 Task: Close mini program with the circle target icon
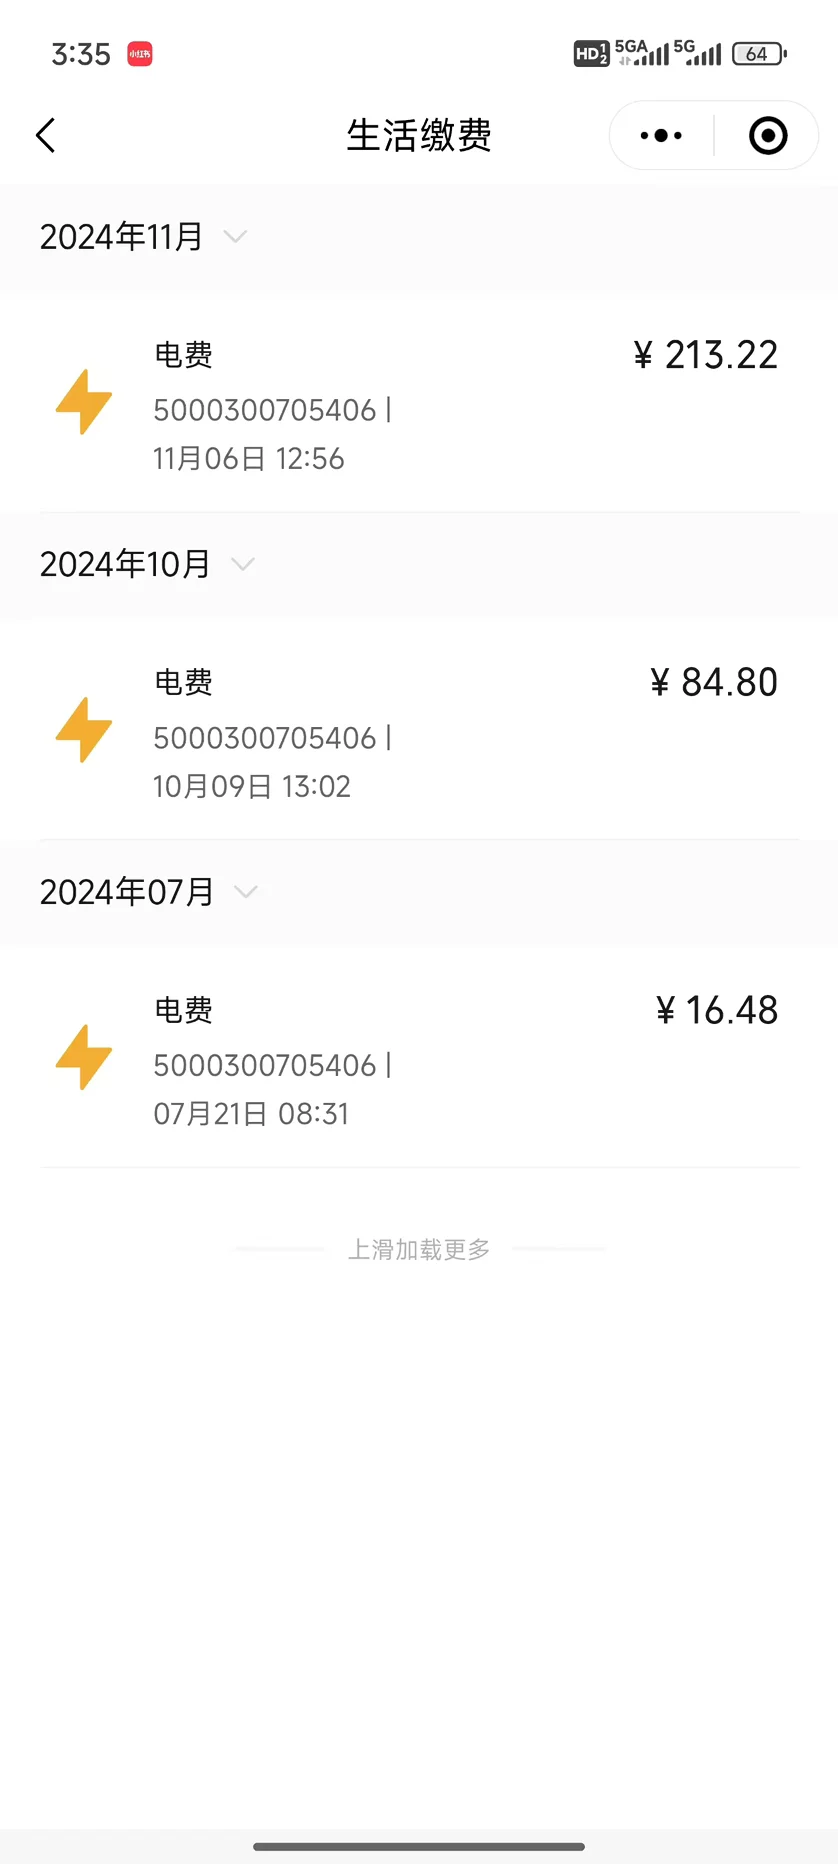768,136
